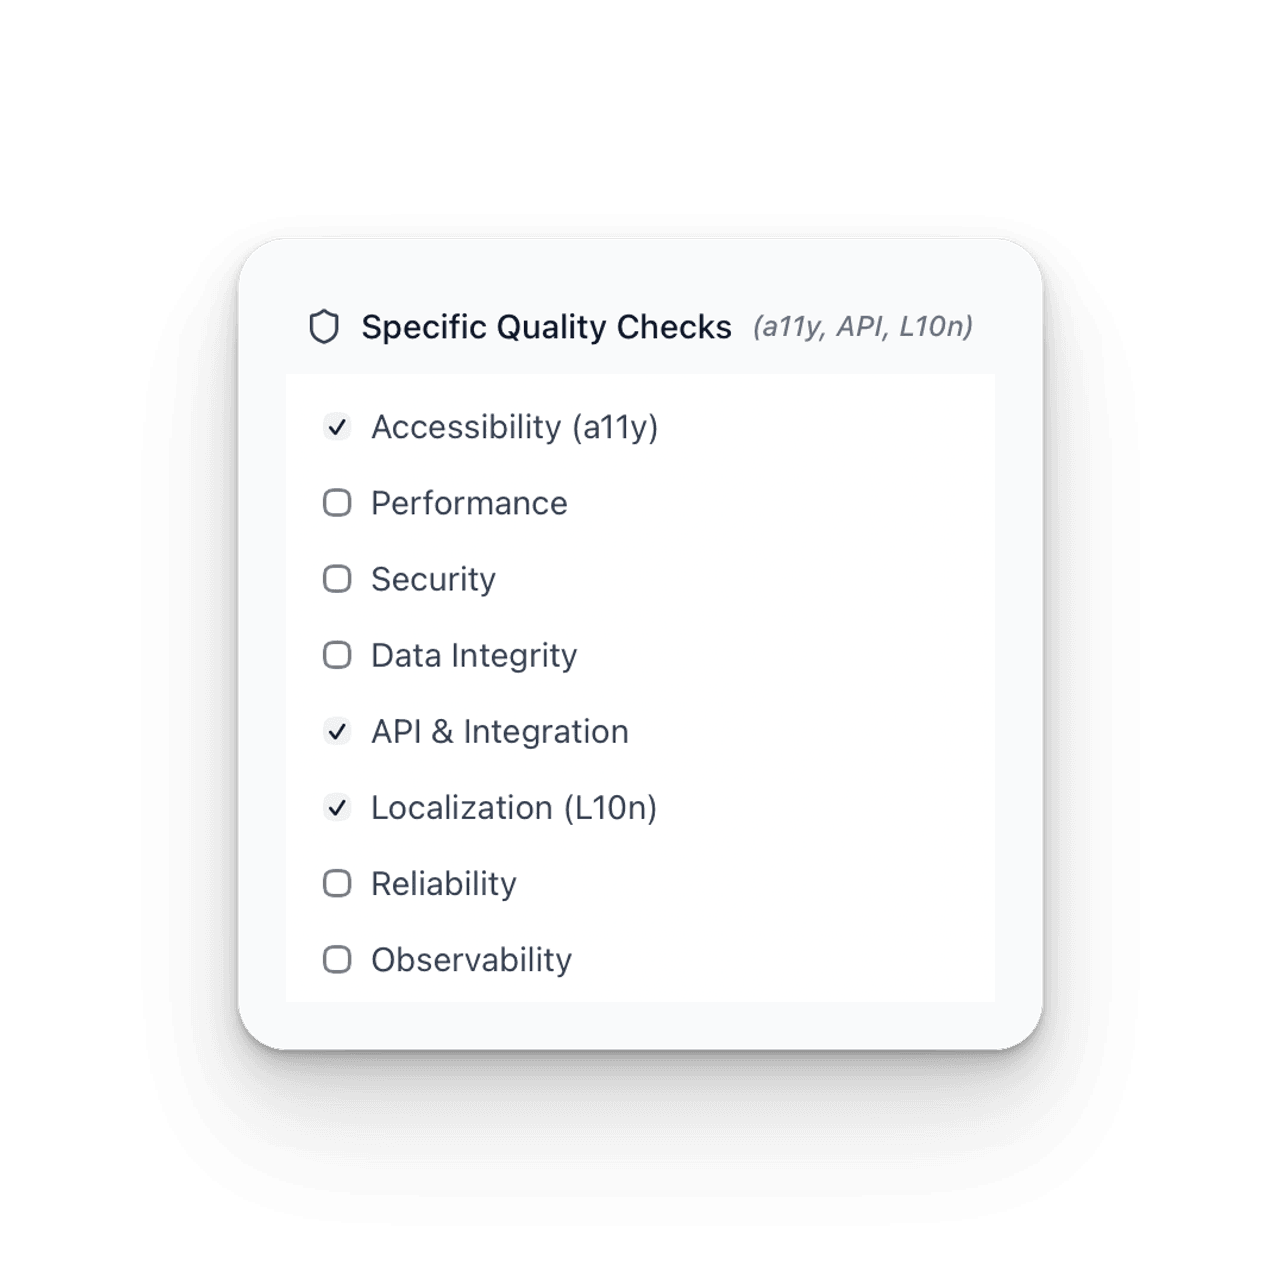Click the Localization (L10n) label
1280x1287 pixels.
pos(515,807)
